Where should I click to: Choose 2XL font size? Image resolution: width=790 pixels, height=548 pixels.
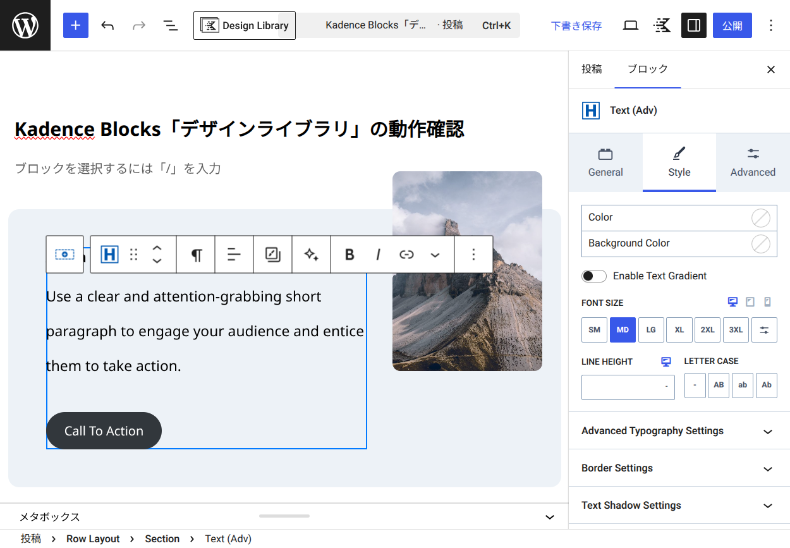[x=707, y=330]
